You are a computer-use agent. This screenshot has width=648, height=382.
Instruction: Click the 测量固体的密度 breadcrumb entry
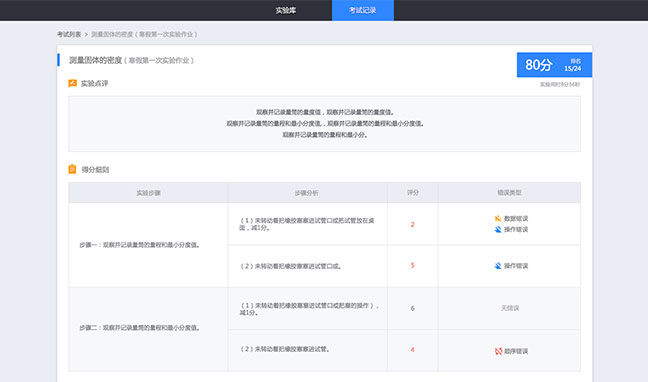[x=144, y=34]
